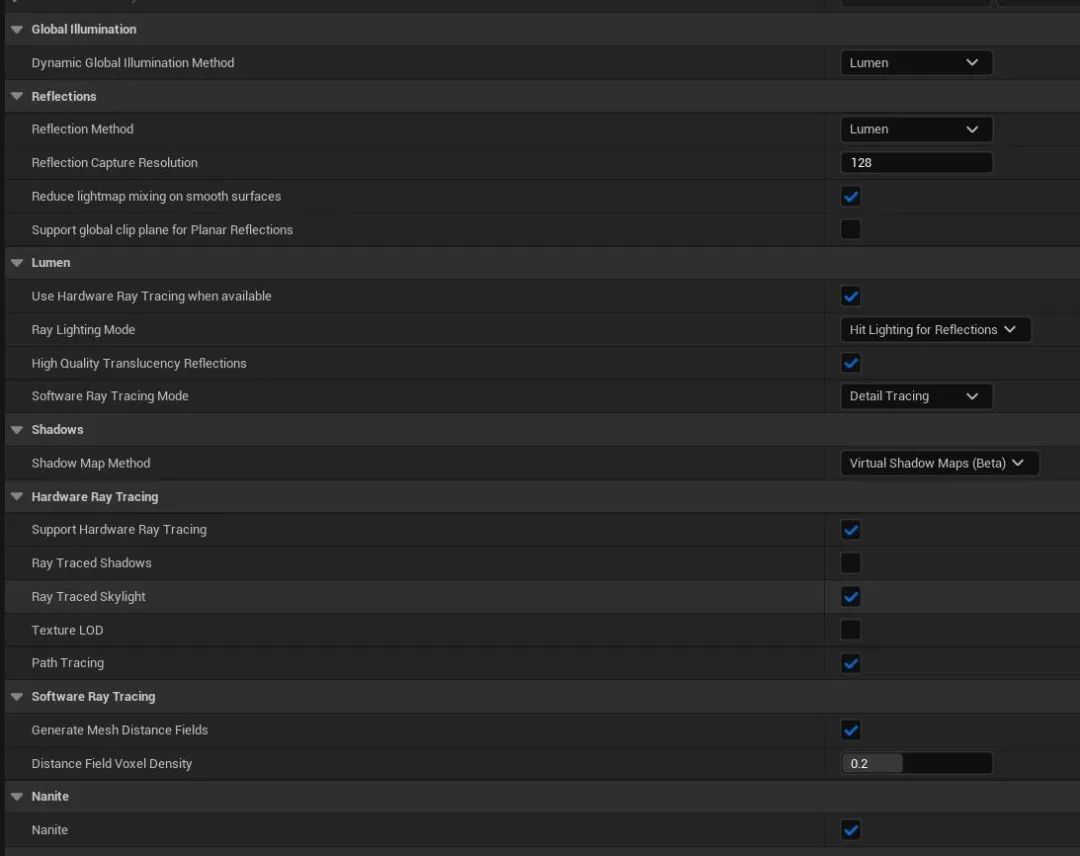Viewport: 1080px width, 856px height.
Task: Collapse the Global Illumination section
Action: click(x=17, y=30)
